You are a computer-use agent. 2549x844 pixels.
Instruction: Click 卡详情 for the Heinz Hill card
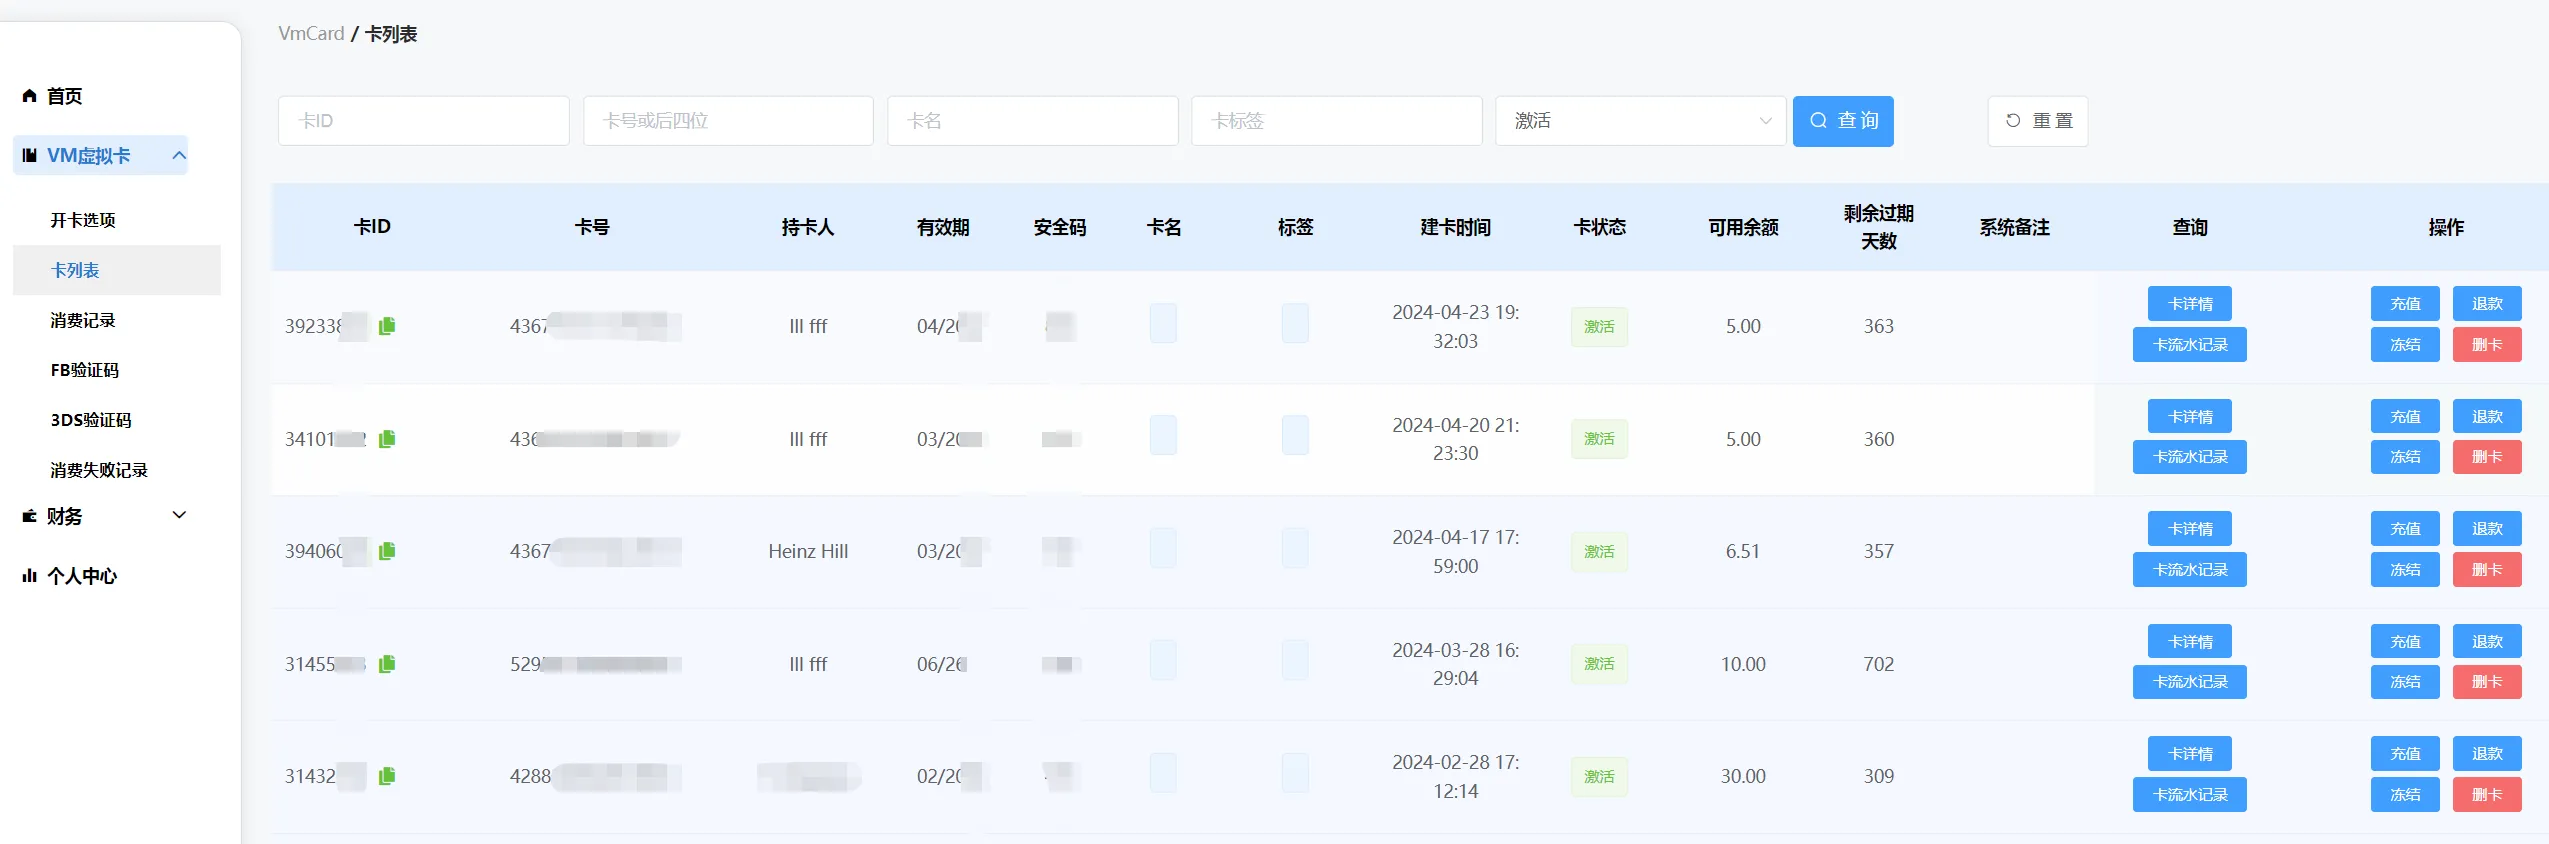click(x=2189, y=529)
